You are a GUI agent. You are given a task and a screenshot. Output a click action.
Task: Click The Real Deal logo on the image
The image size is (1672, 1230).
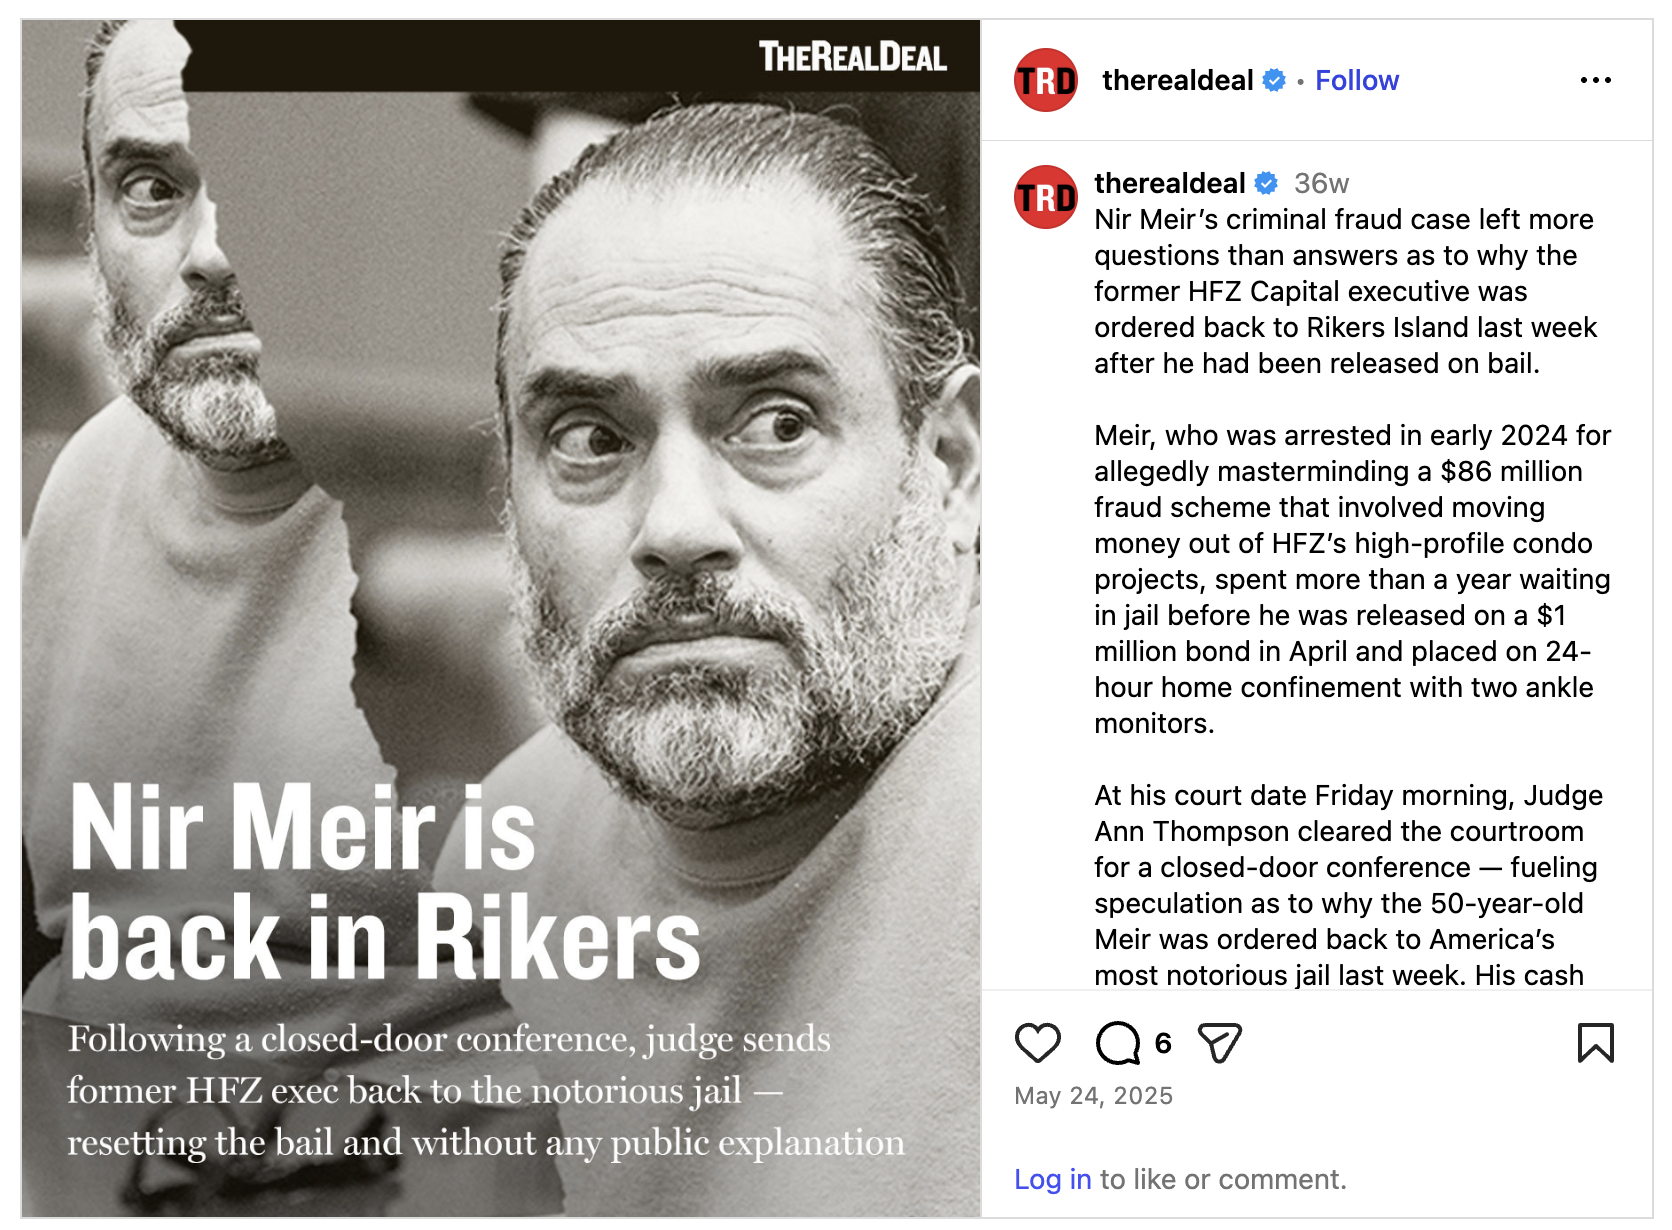pyautogui.click(x=852, y=57)
